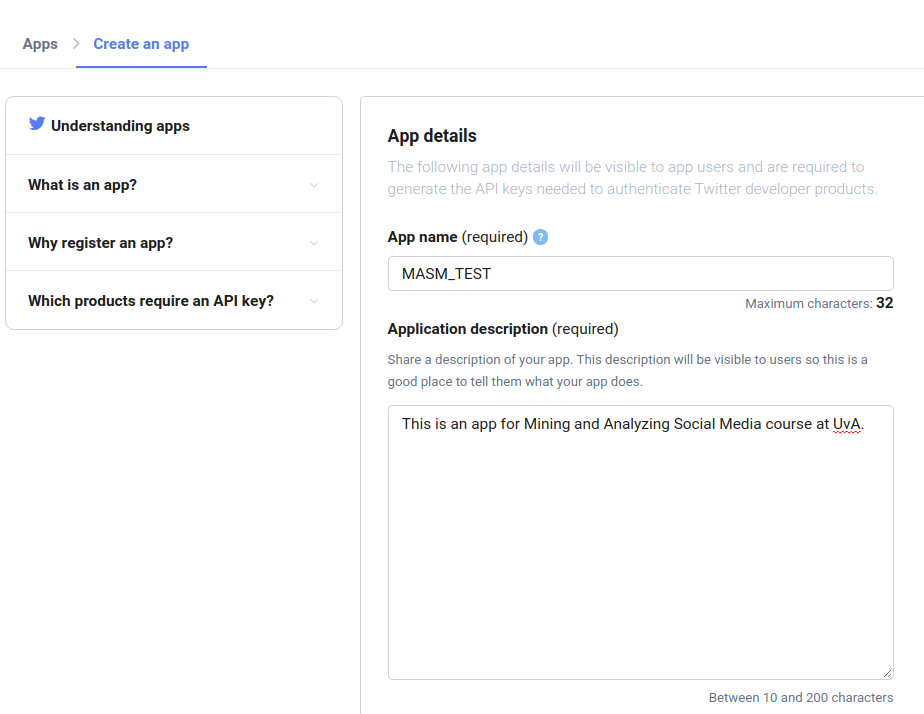Focus the App name field containing MASM_TEST
Image resolution: width=924 pixels, height=714 pixels.
click(641, 273)
